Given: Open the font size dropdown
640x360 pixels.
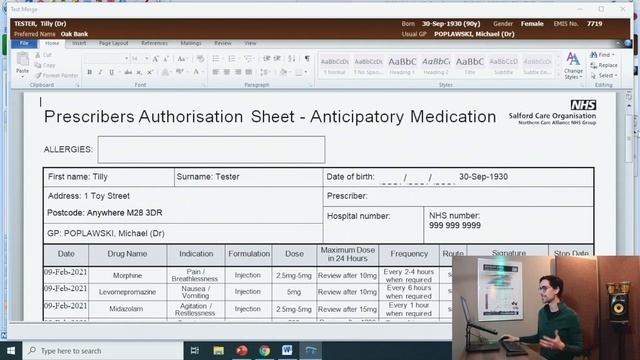Looking at the screenshot, I should point(146,59).
